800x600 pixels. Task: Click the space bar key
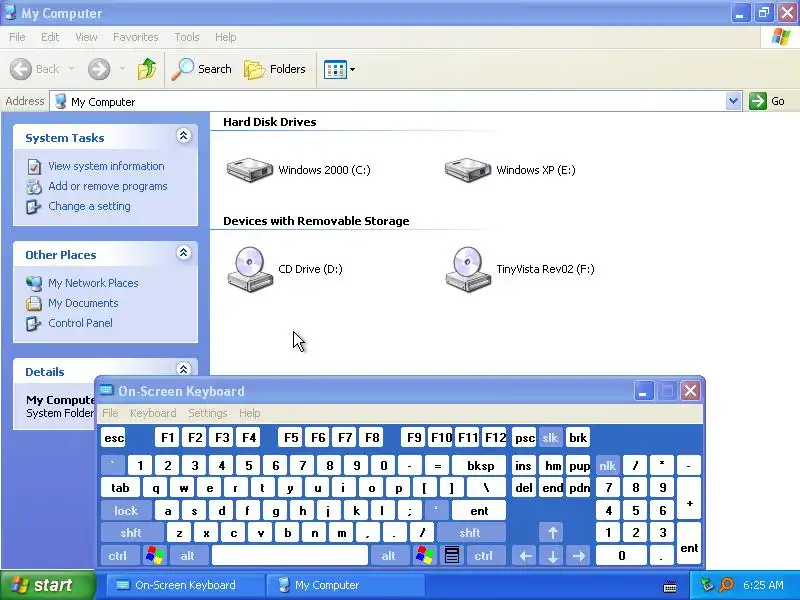(290, 556)
